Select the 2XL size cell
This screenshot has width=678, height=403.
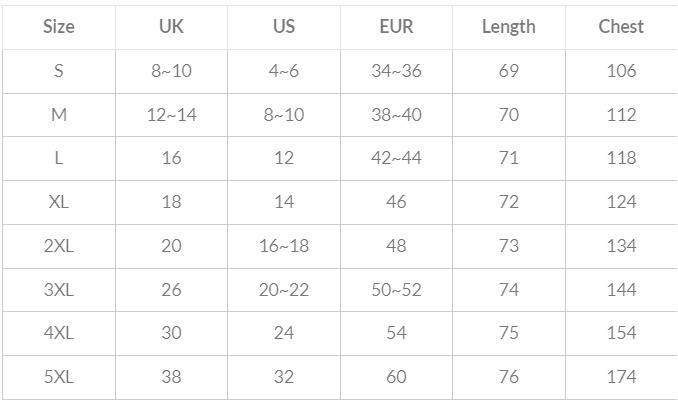click(x=58, y=246)
